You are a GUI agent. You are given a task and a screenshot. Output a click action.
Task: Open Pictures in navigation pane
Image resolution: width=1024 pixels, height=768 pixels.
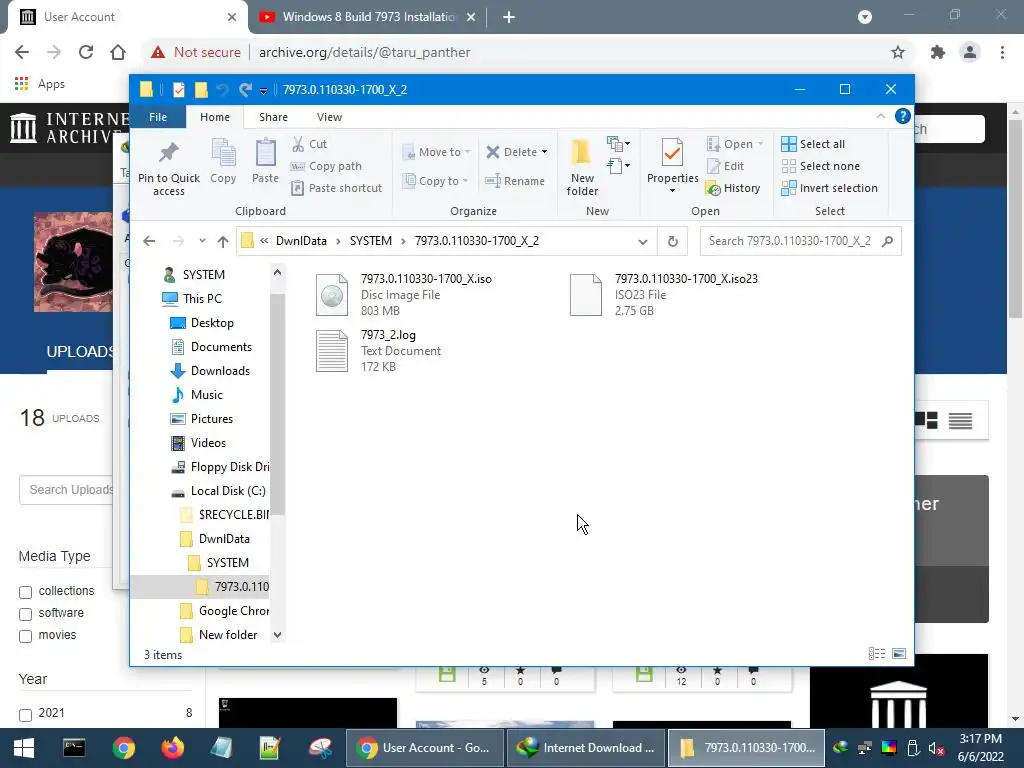point(201,419)
